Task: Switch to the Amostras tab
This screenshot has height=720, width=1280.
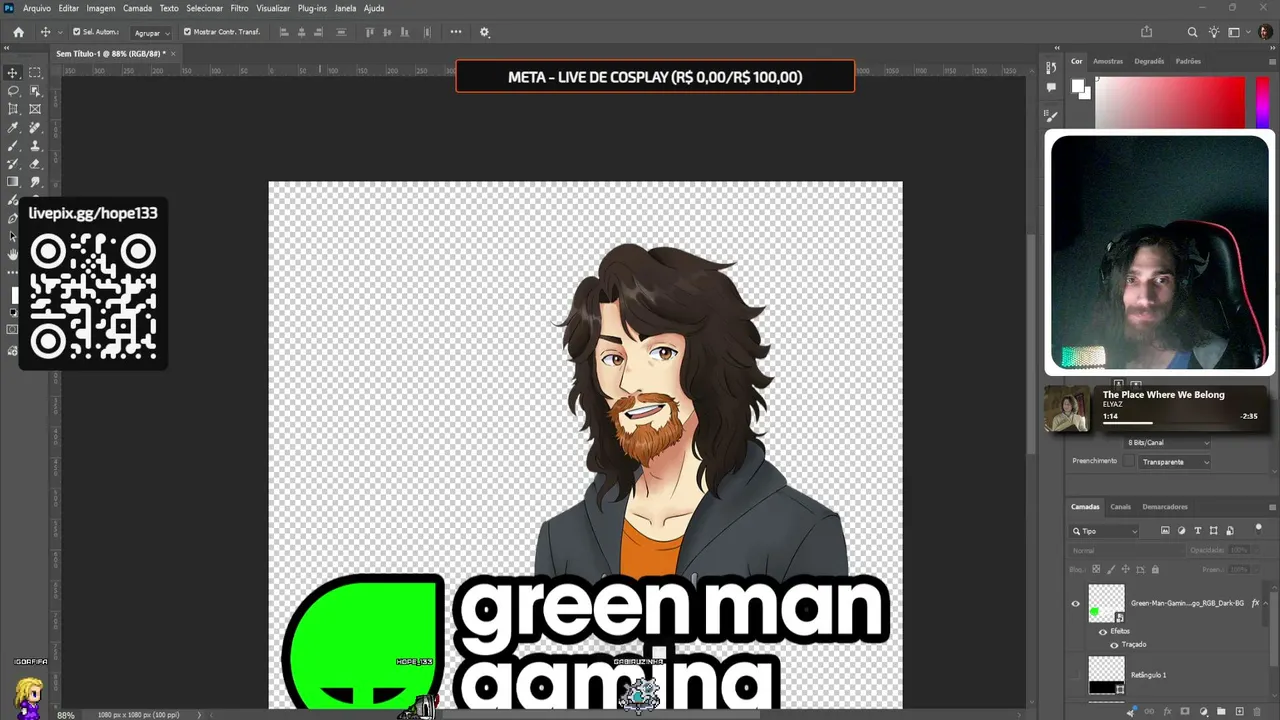Action: coord(1108,61)
